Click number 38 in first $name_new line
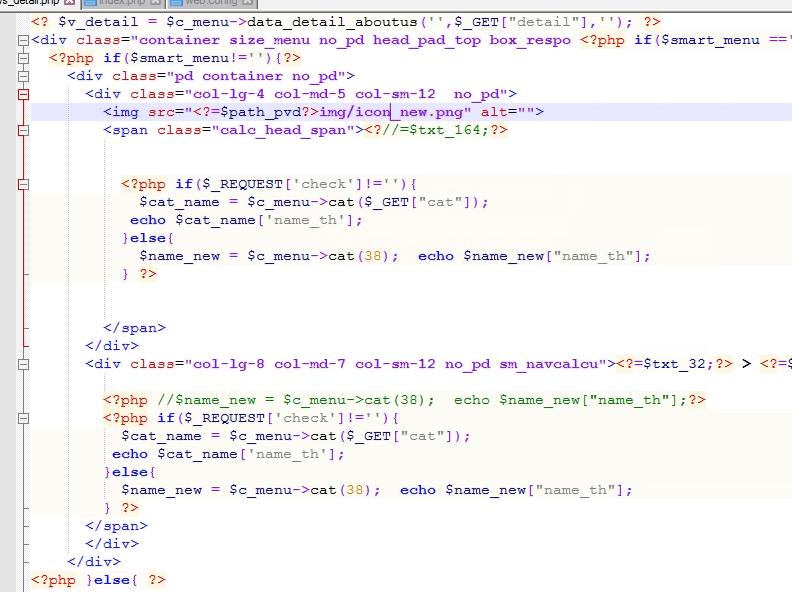The width and height of the screenshot is (792, 593). click(x=372, y=257)
